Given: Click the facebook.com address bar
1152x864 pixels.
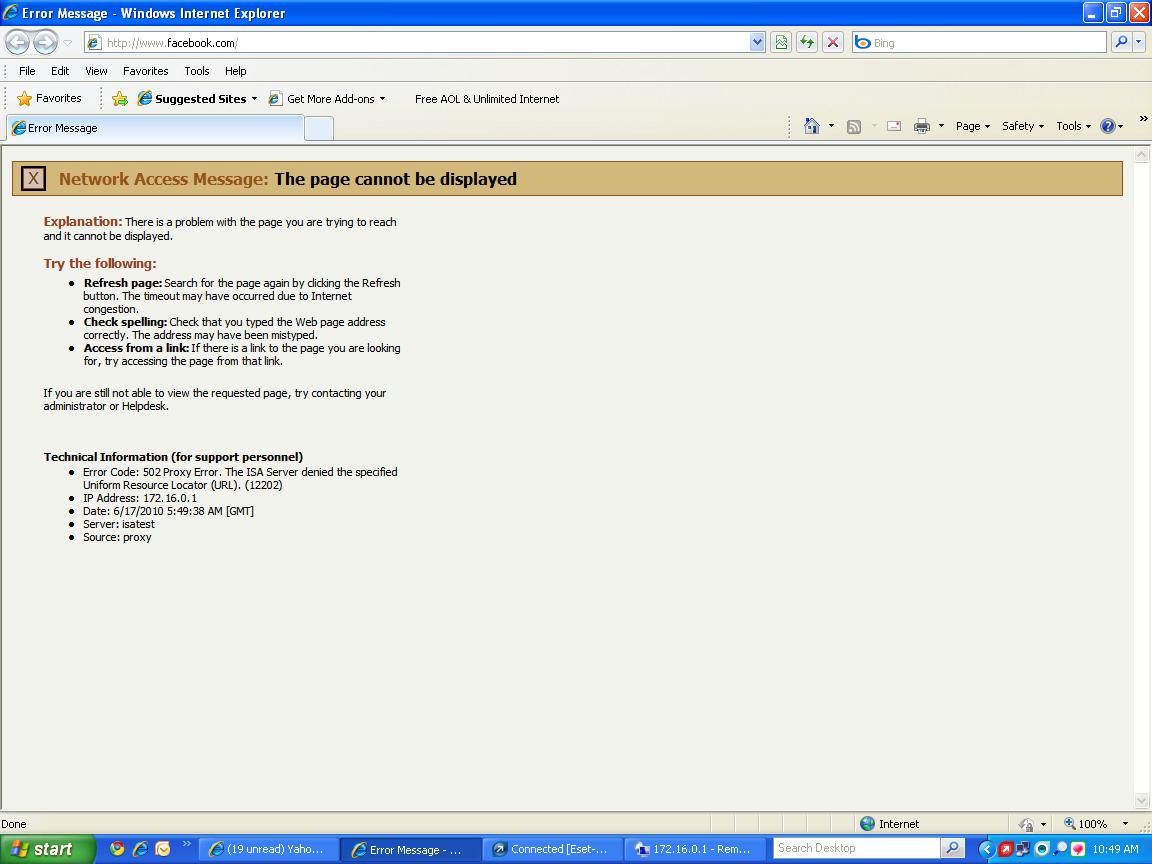Looking at the screenshot, I should [x=419, y=43].
